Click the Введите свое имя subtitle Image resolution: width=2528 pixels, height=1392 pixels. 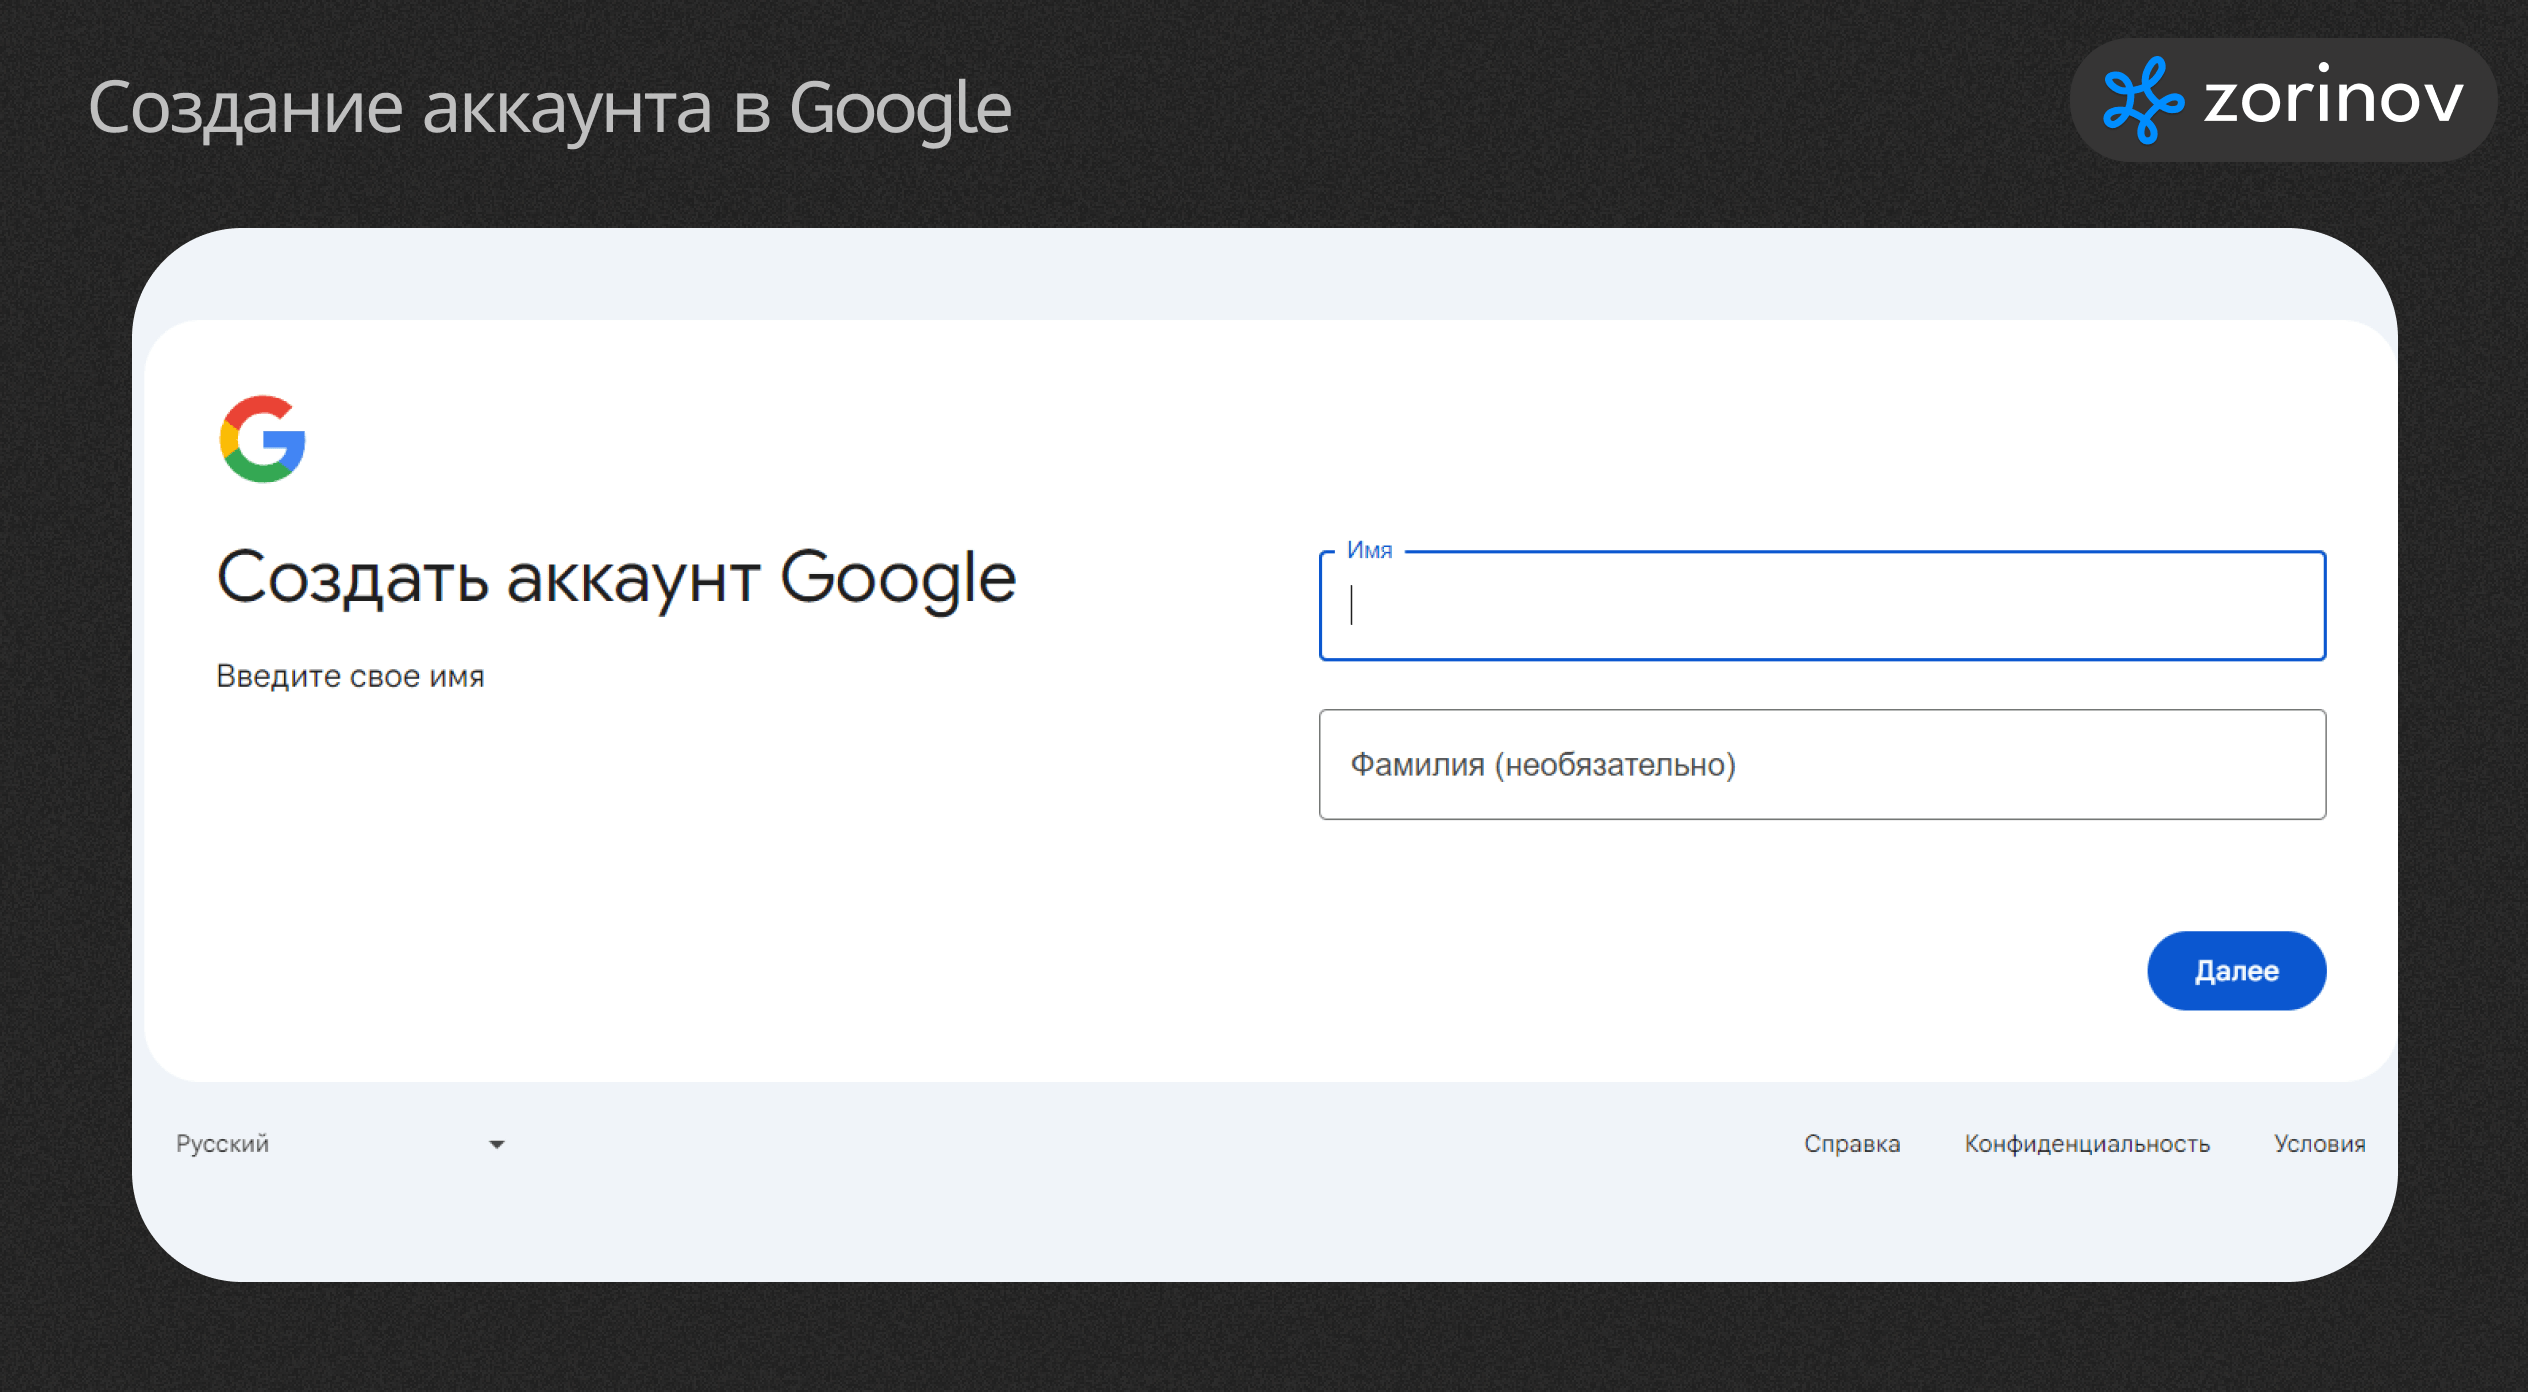click(350, 677)
